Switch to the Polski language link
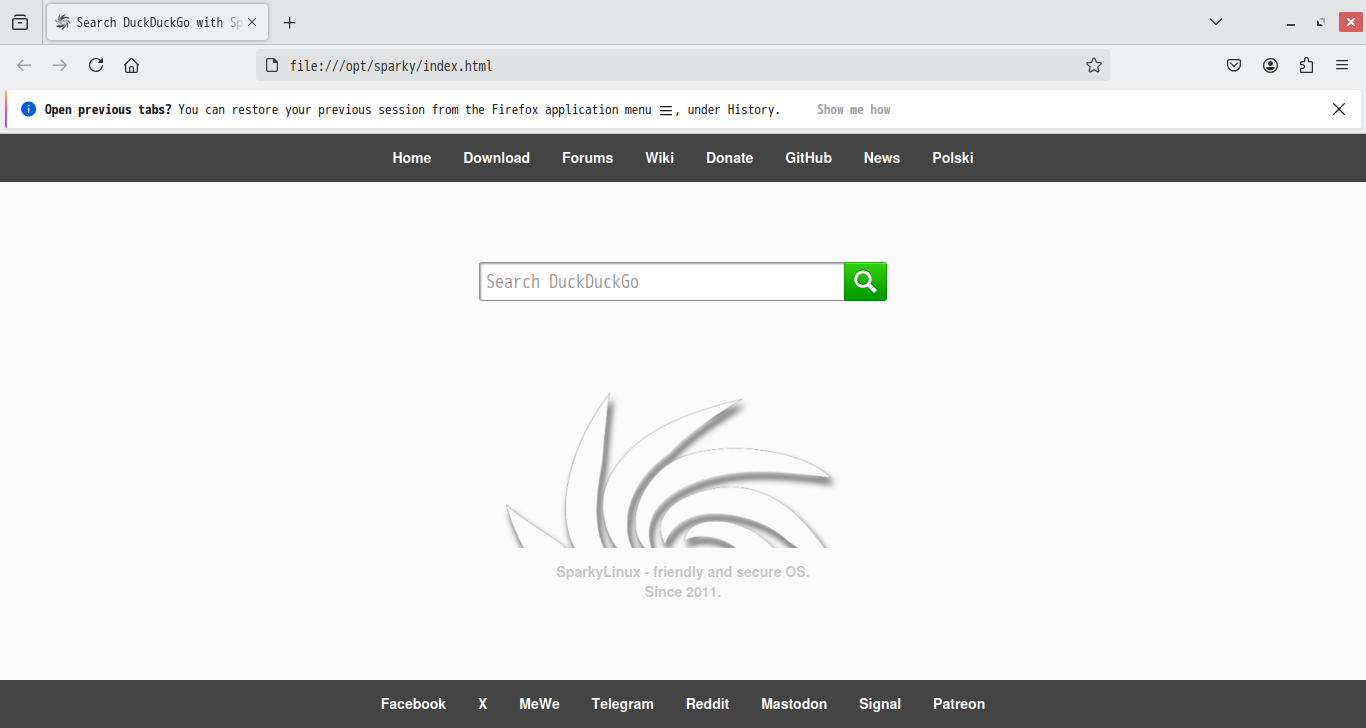Viewport: 1366px width, 728px height. point(953,158)
